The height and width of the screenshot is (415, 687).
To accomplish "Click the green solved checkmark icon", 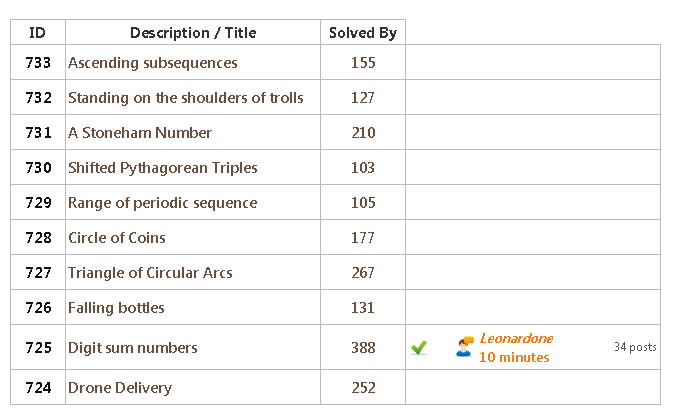I will click(419, 348).
